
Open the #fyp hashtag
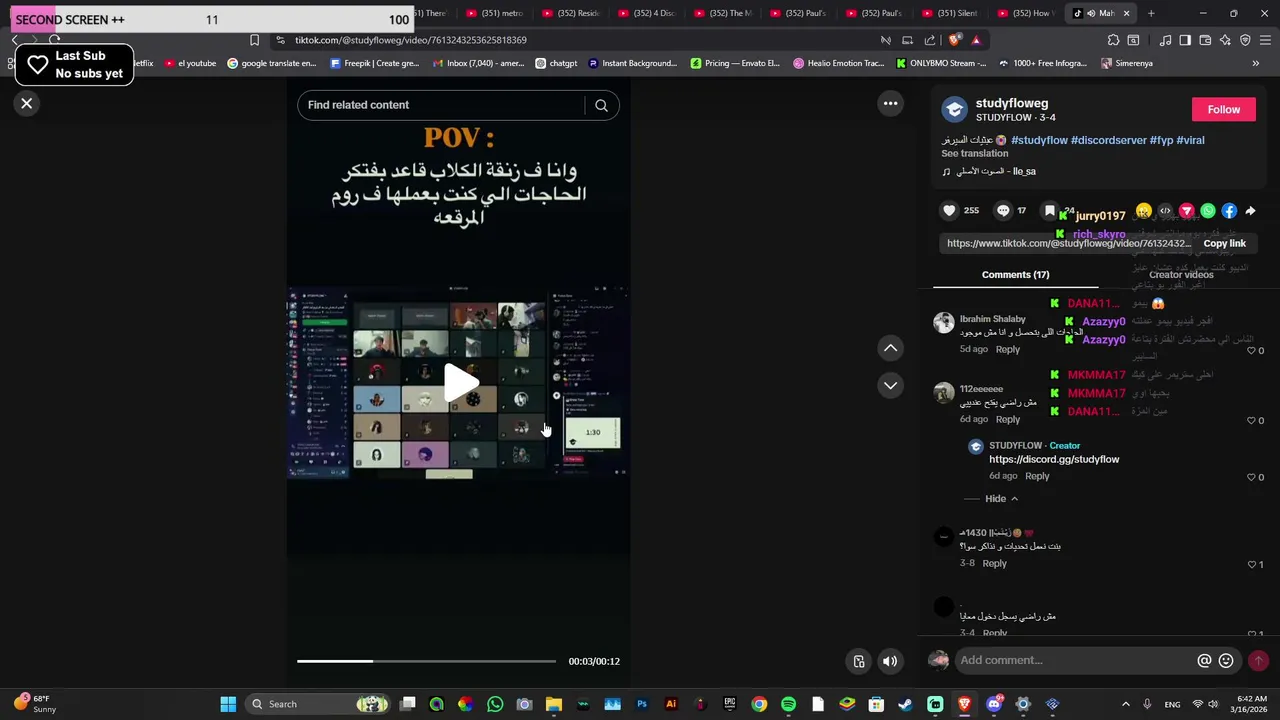click(x=1161, y=140)
